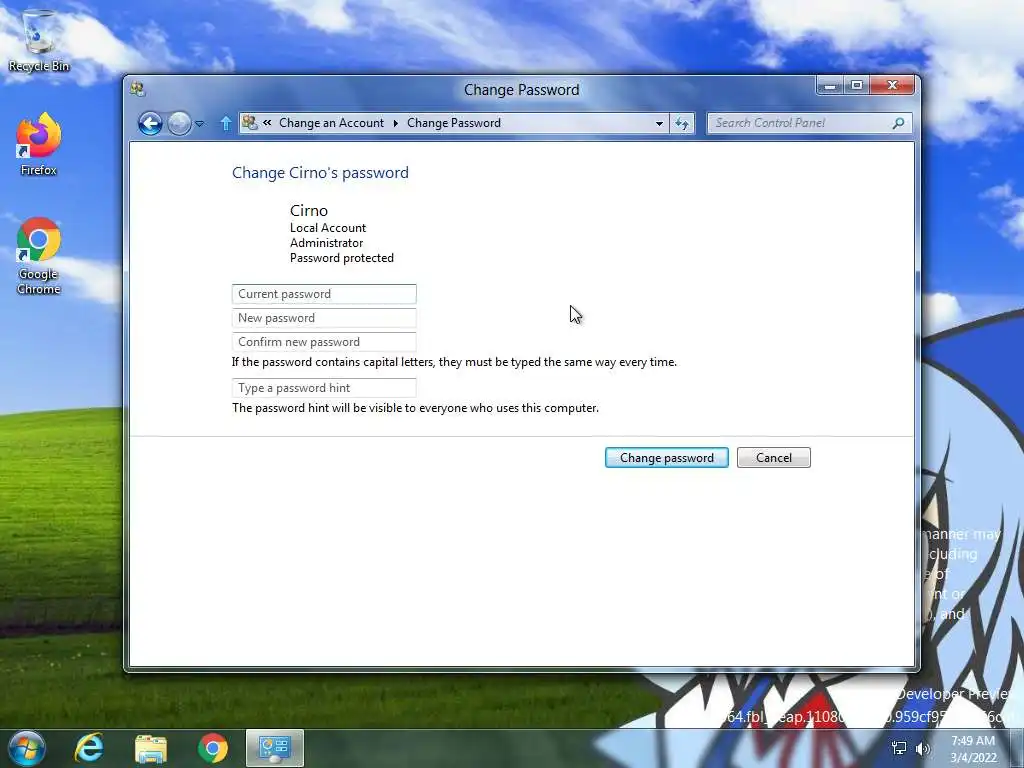Select the Recycle Bin desktop icon

pos(39,40)
